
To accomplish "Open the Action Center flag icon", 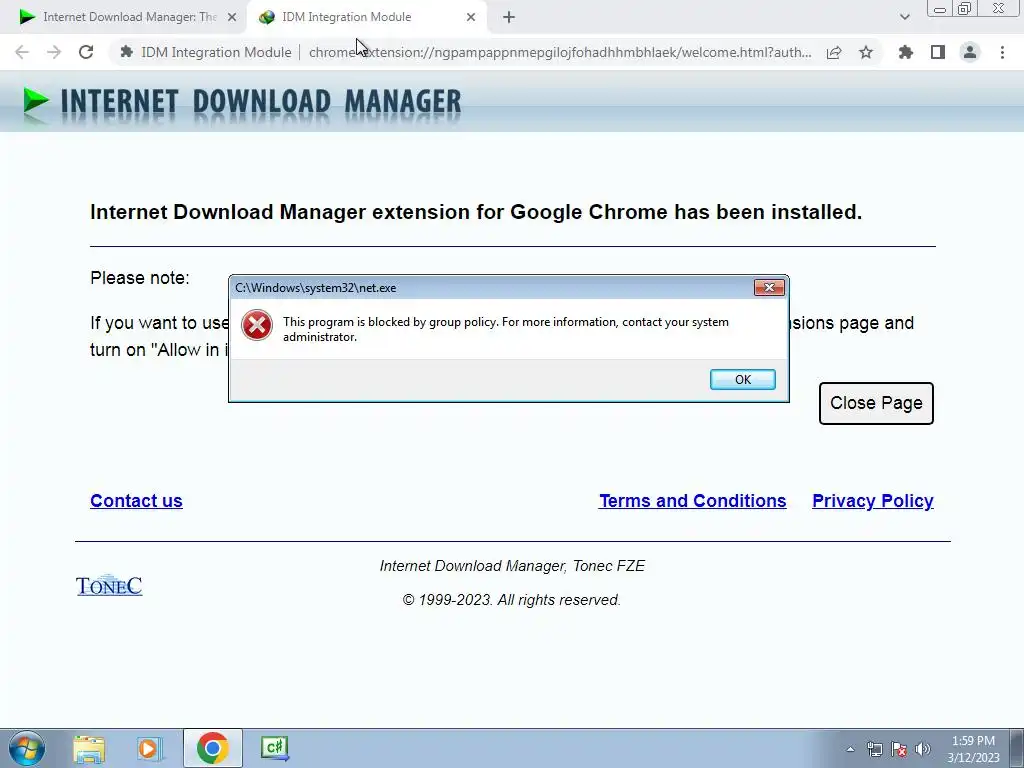I will (899, 749).
